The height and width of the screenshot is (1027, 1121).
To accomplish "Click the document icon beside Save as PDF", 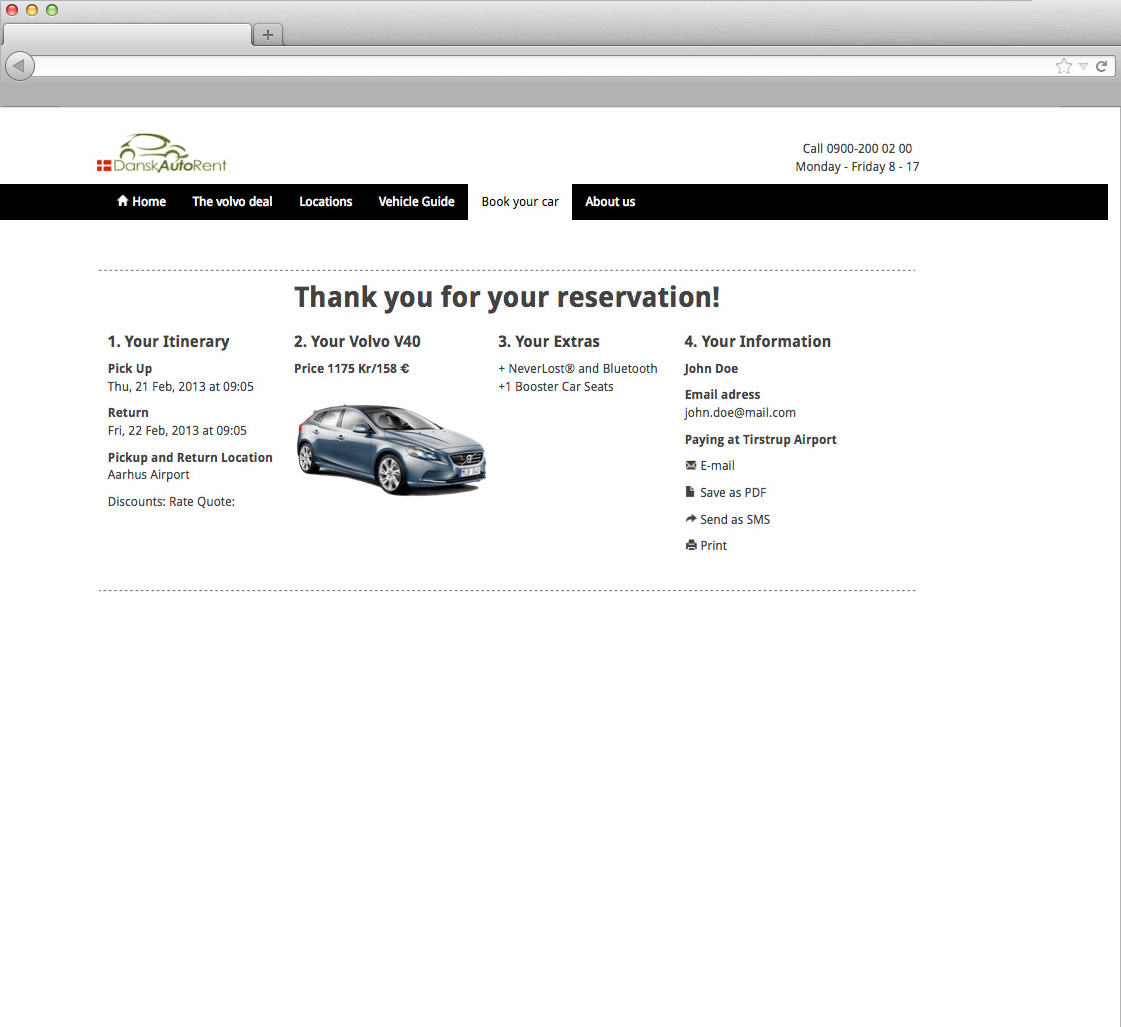I will point(690,492).
